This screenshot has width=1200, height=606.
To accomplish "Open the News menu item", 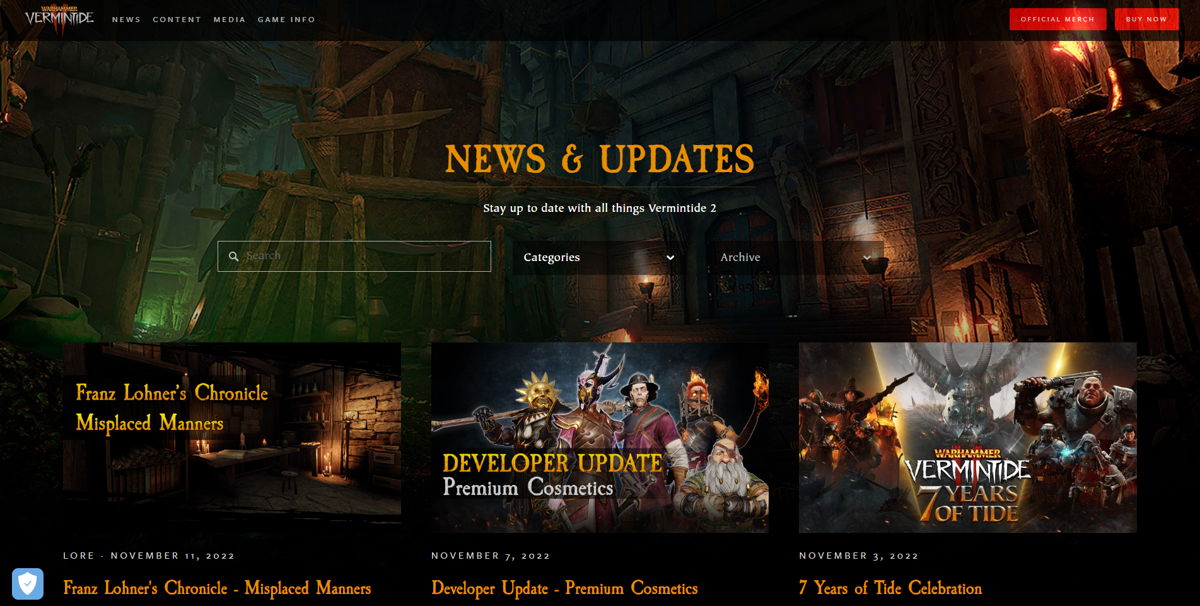I will click(126, 20).
